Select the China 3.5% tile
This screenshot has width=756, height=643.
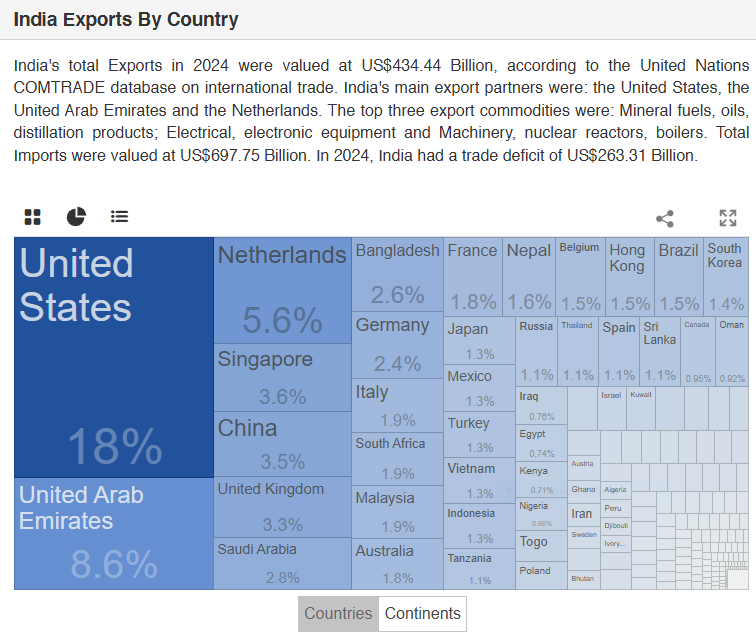pos(283,444)
